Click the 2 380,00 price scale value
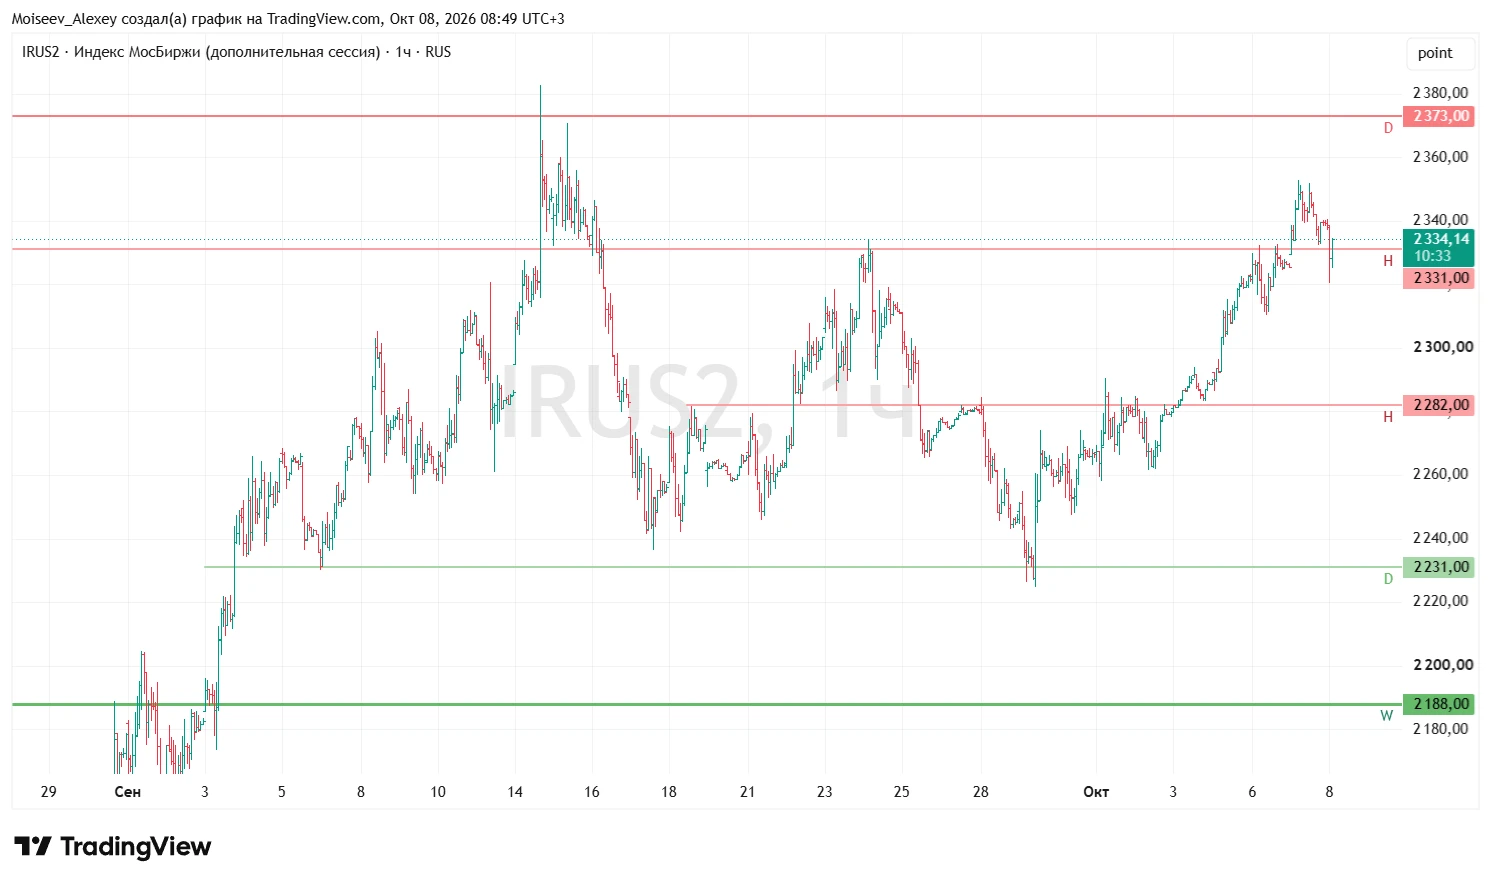 [1440, 93]
